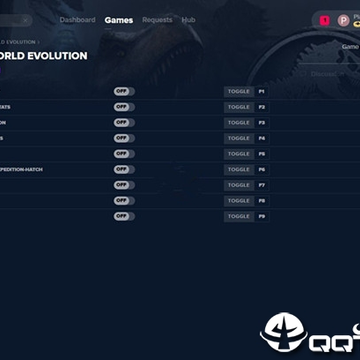Enable the OFF switch in the F3 row
Image resolution: width=360 pixels, height=360 pixels.
tap(124, 123)
